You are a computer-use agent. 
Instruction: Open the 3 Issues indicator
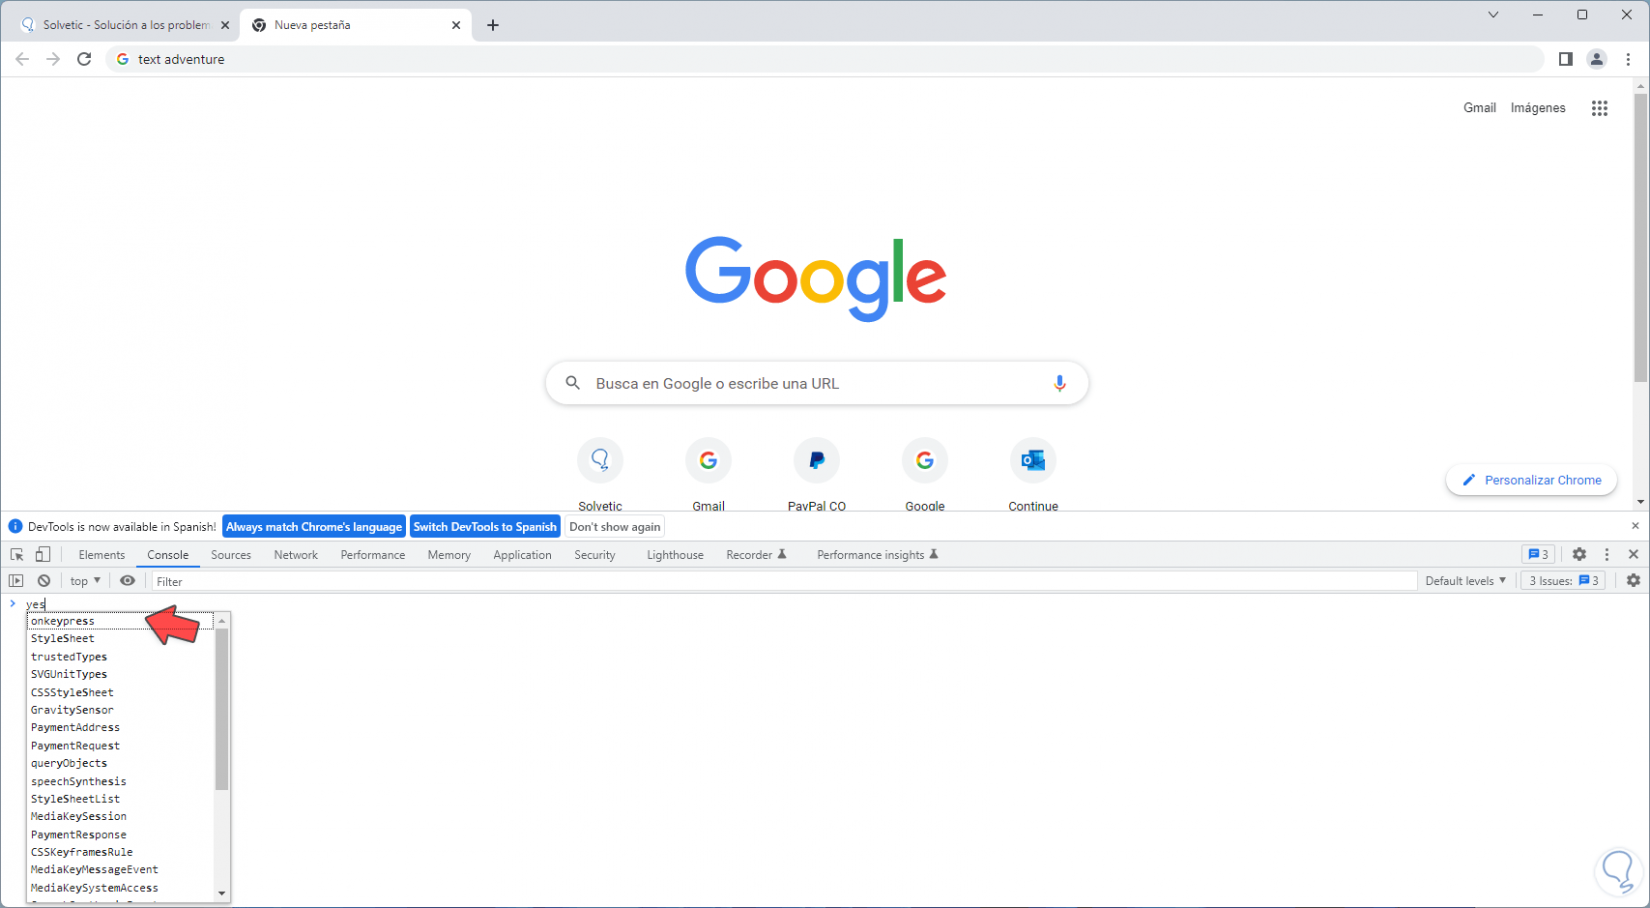tap(1563, 581)
